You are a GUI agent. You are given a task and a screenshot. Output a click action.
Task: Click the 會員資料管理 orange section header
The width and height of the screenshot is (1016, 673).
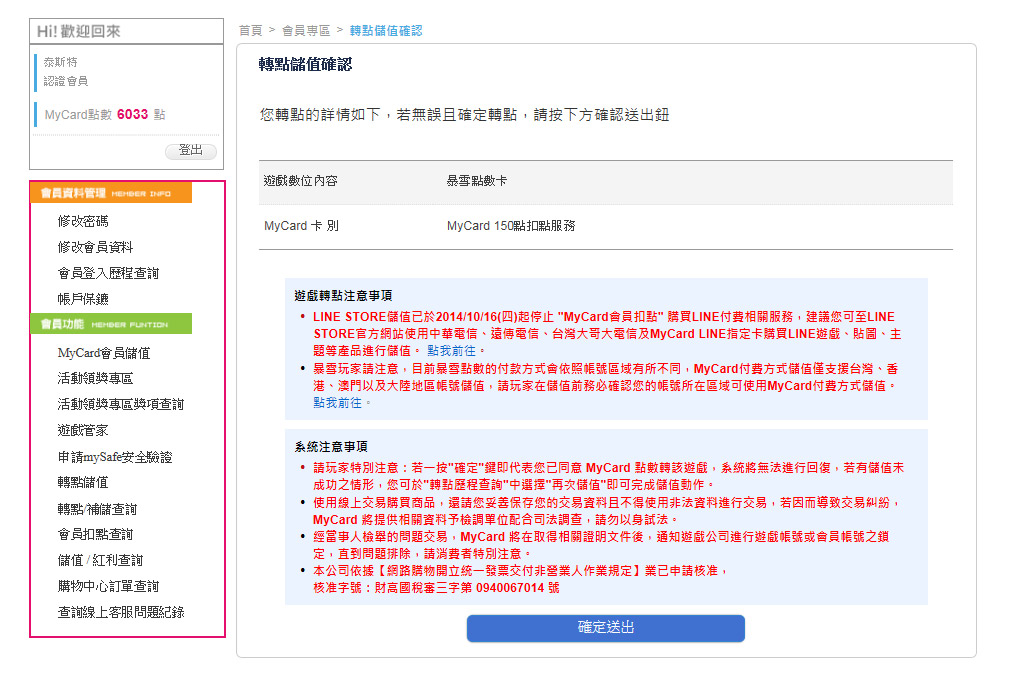click(x=111, y=193)
